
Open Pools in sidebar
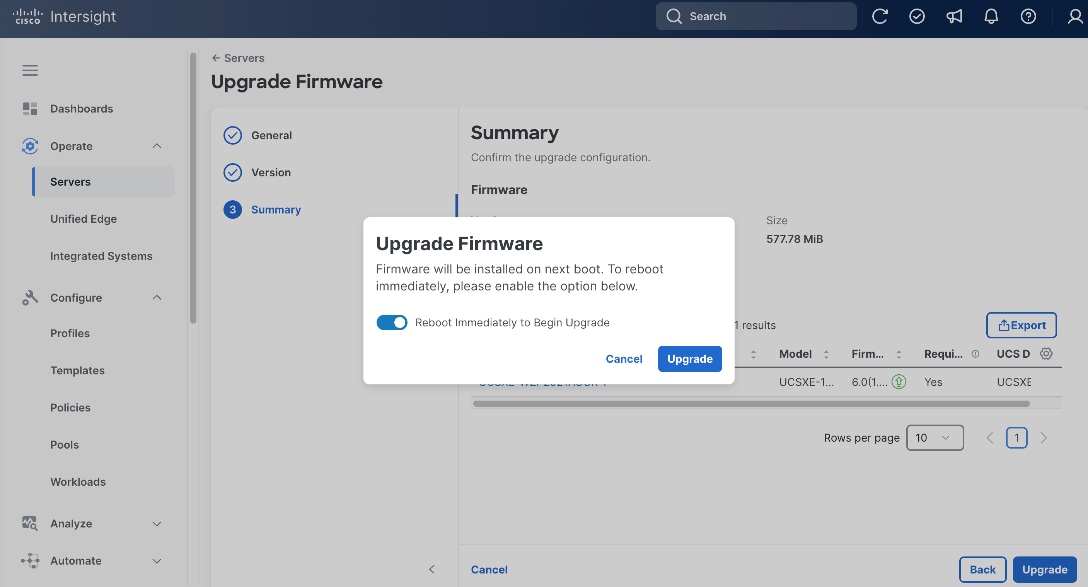tap(65, 445)
